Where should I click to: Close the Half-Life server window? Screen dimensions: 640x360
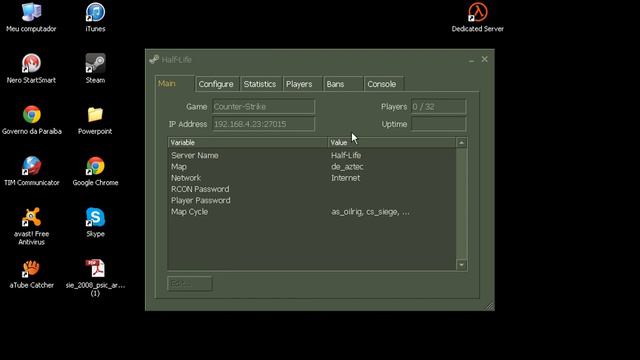[x=484, y=60]
